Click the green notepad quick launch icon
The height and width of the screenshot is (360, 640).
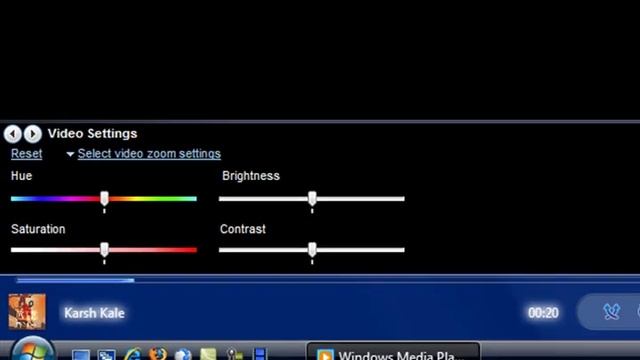tap(209, 354)
